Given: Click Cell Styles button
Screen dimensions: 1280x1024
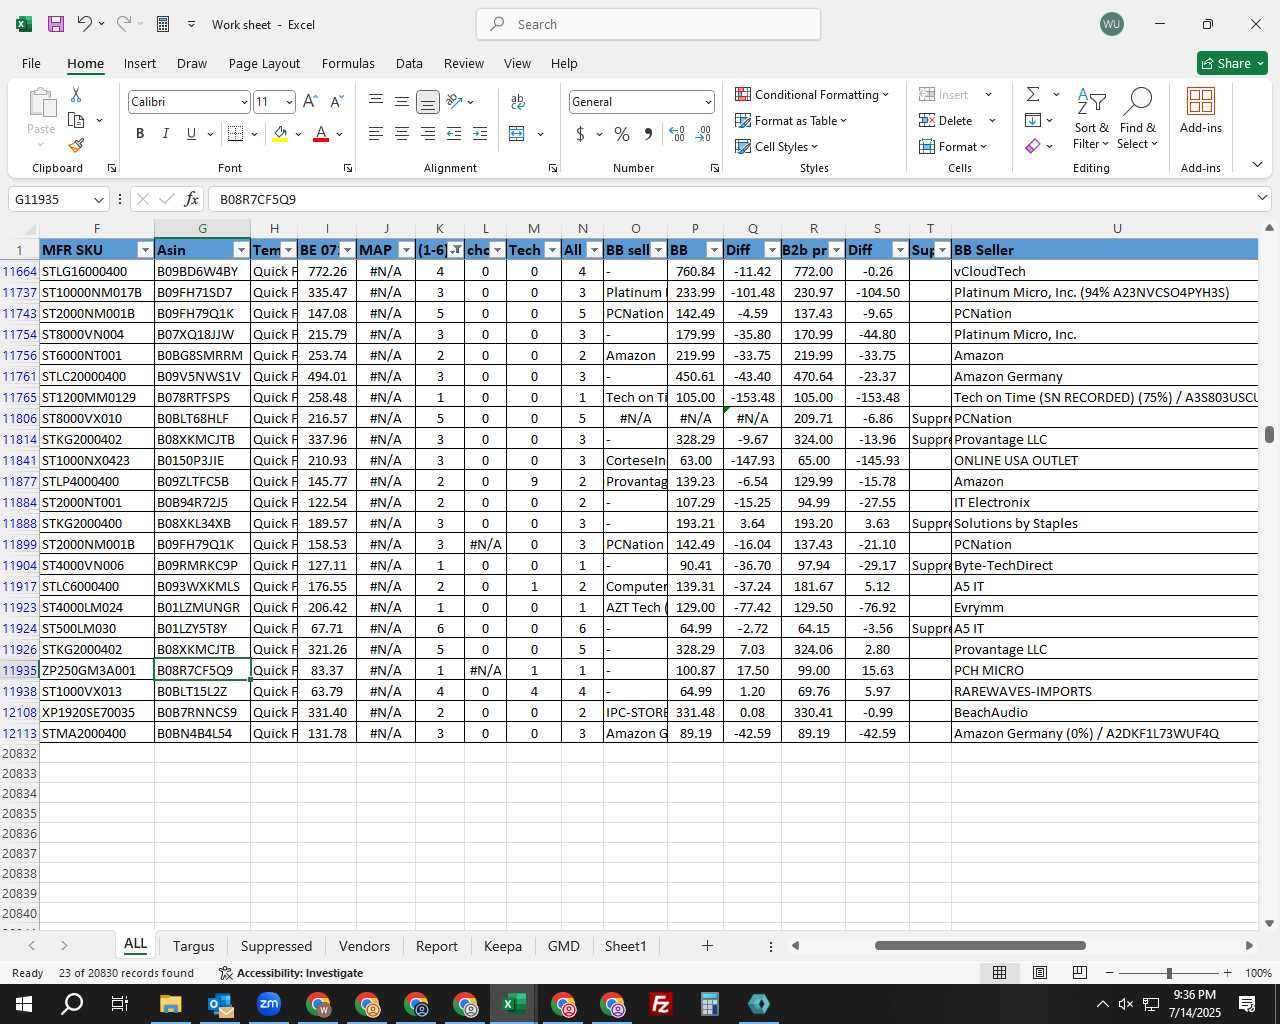Looking at the screenshot, I should [777, 146].
